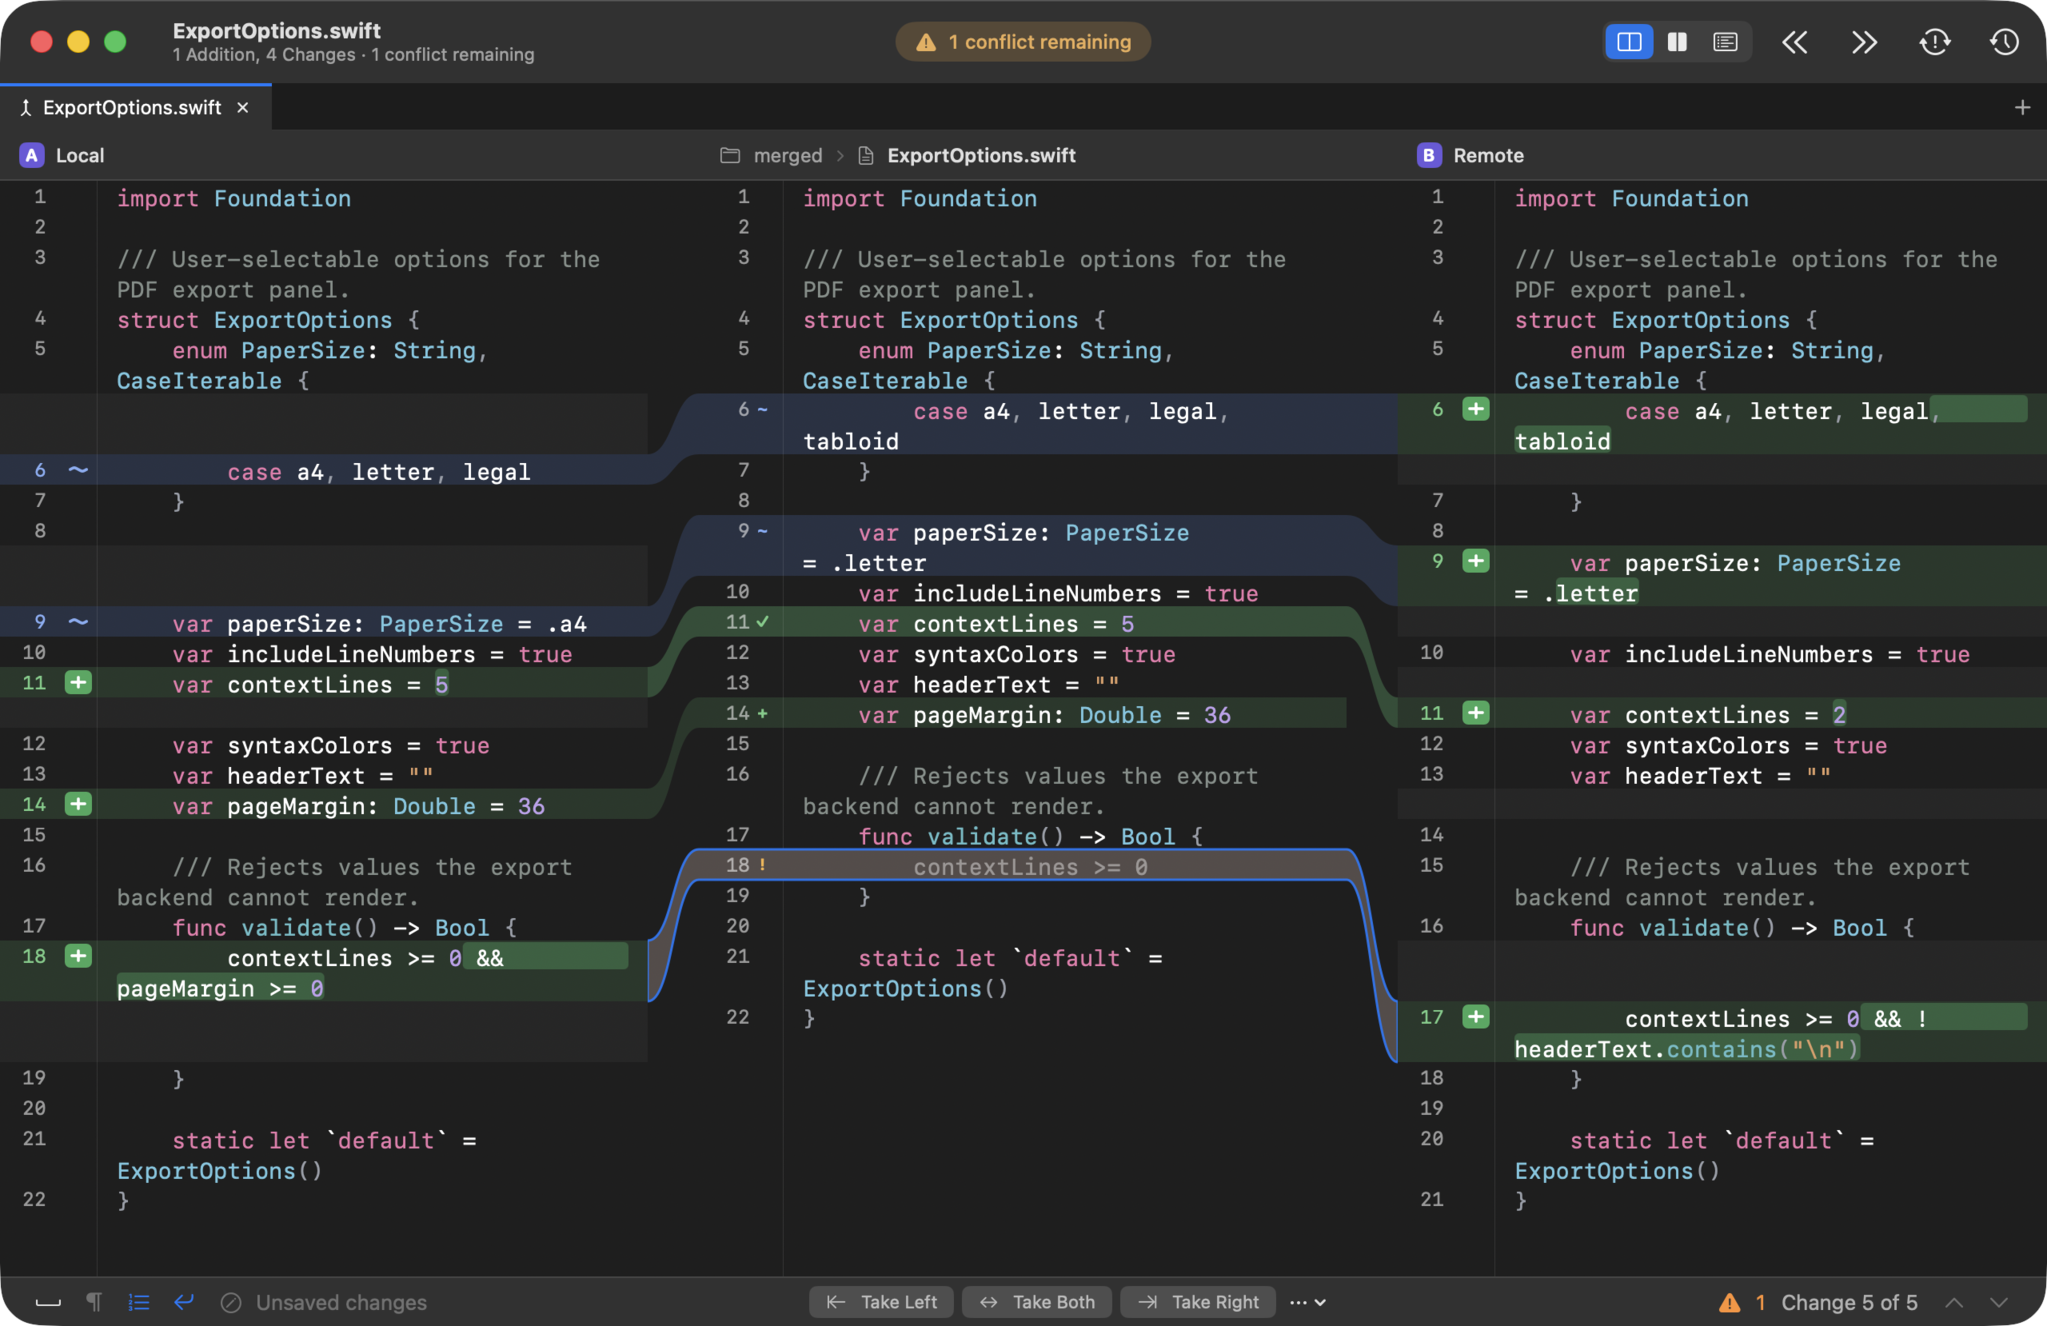Image resolution: width=2047 pixels, height=1326 pixels.
Task: Switch to single merged text view
Action: click(x=1725, y=42)
